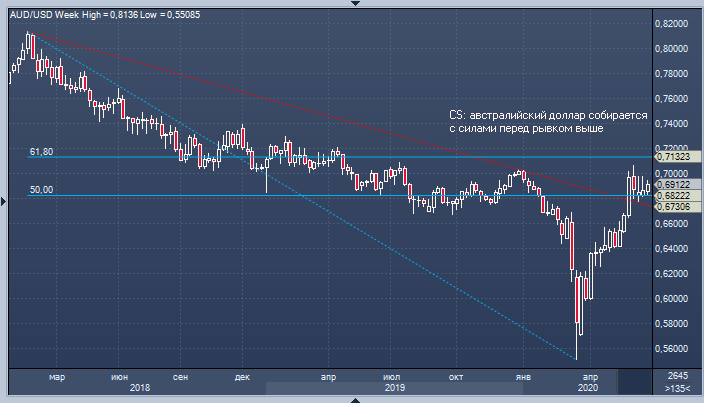Click the 2020 year label on timeline
Screen dimensions: 704x403
click(x=588, y=387)
